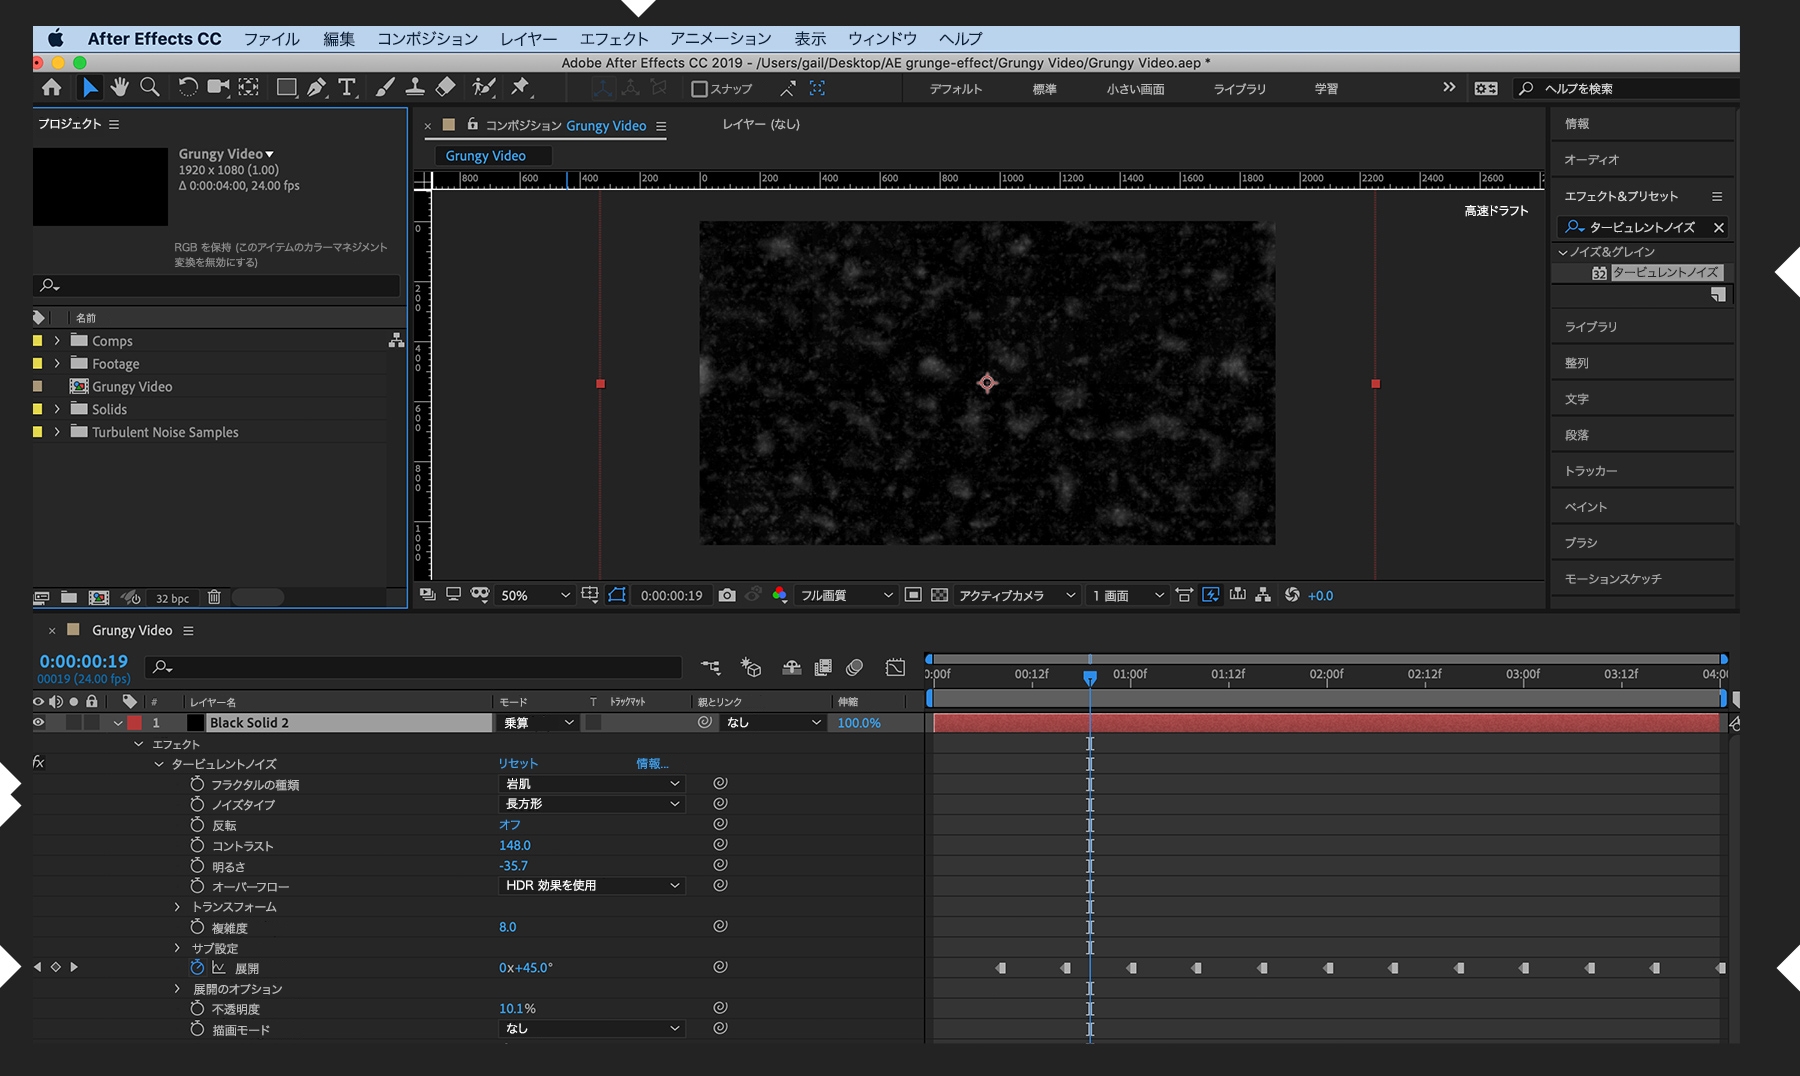Delete selected project item with trash icon
The height and width of the screenshot is (1076, 1800).
click(214, 598)
